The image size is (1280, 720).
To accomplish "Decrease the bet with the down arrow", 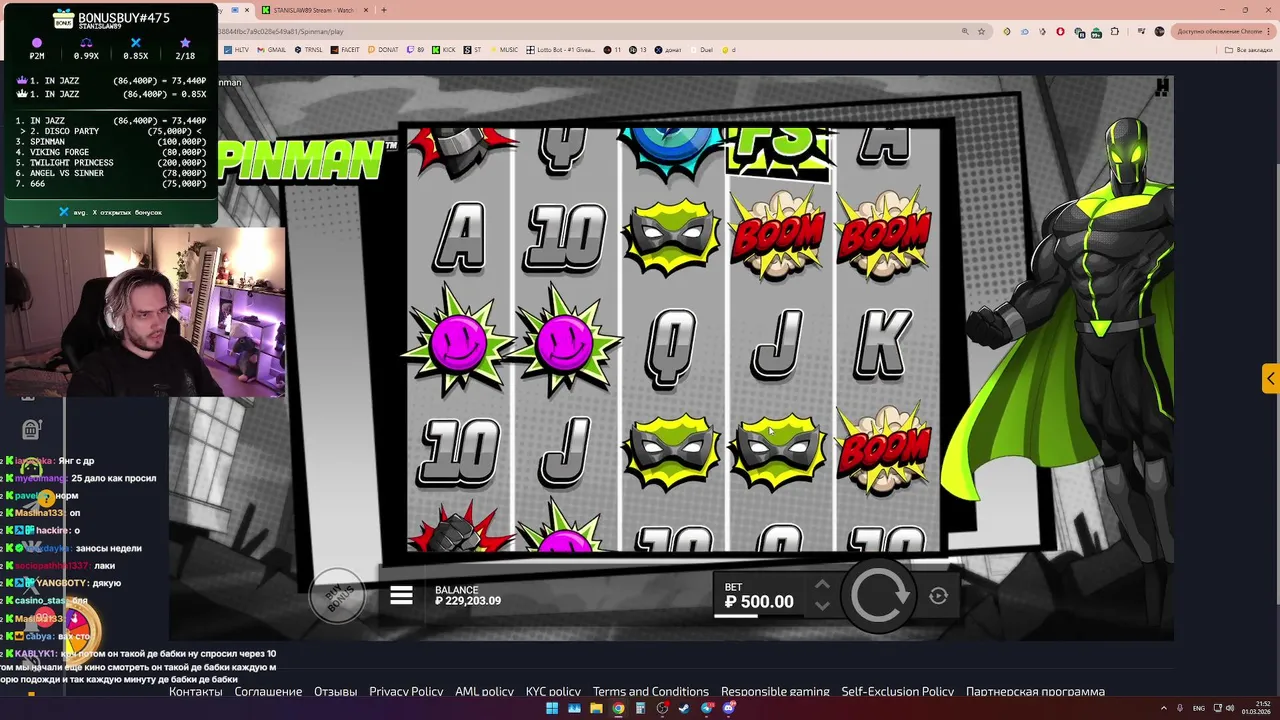I will coord(822,605).
